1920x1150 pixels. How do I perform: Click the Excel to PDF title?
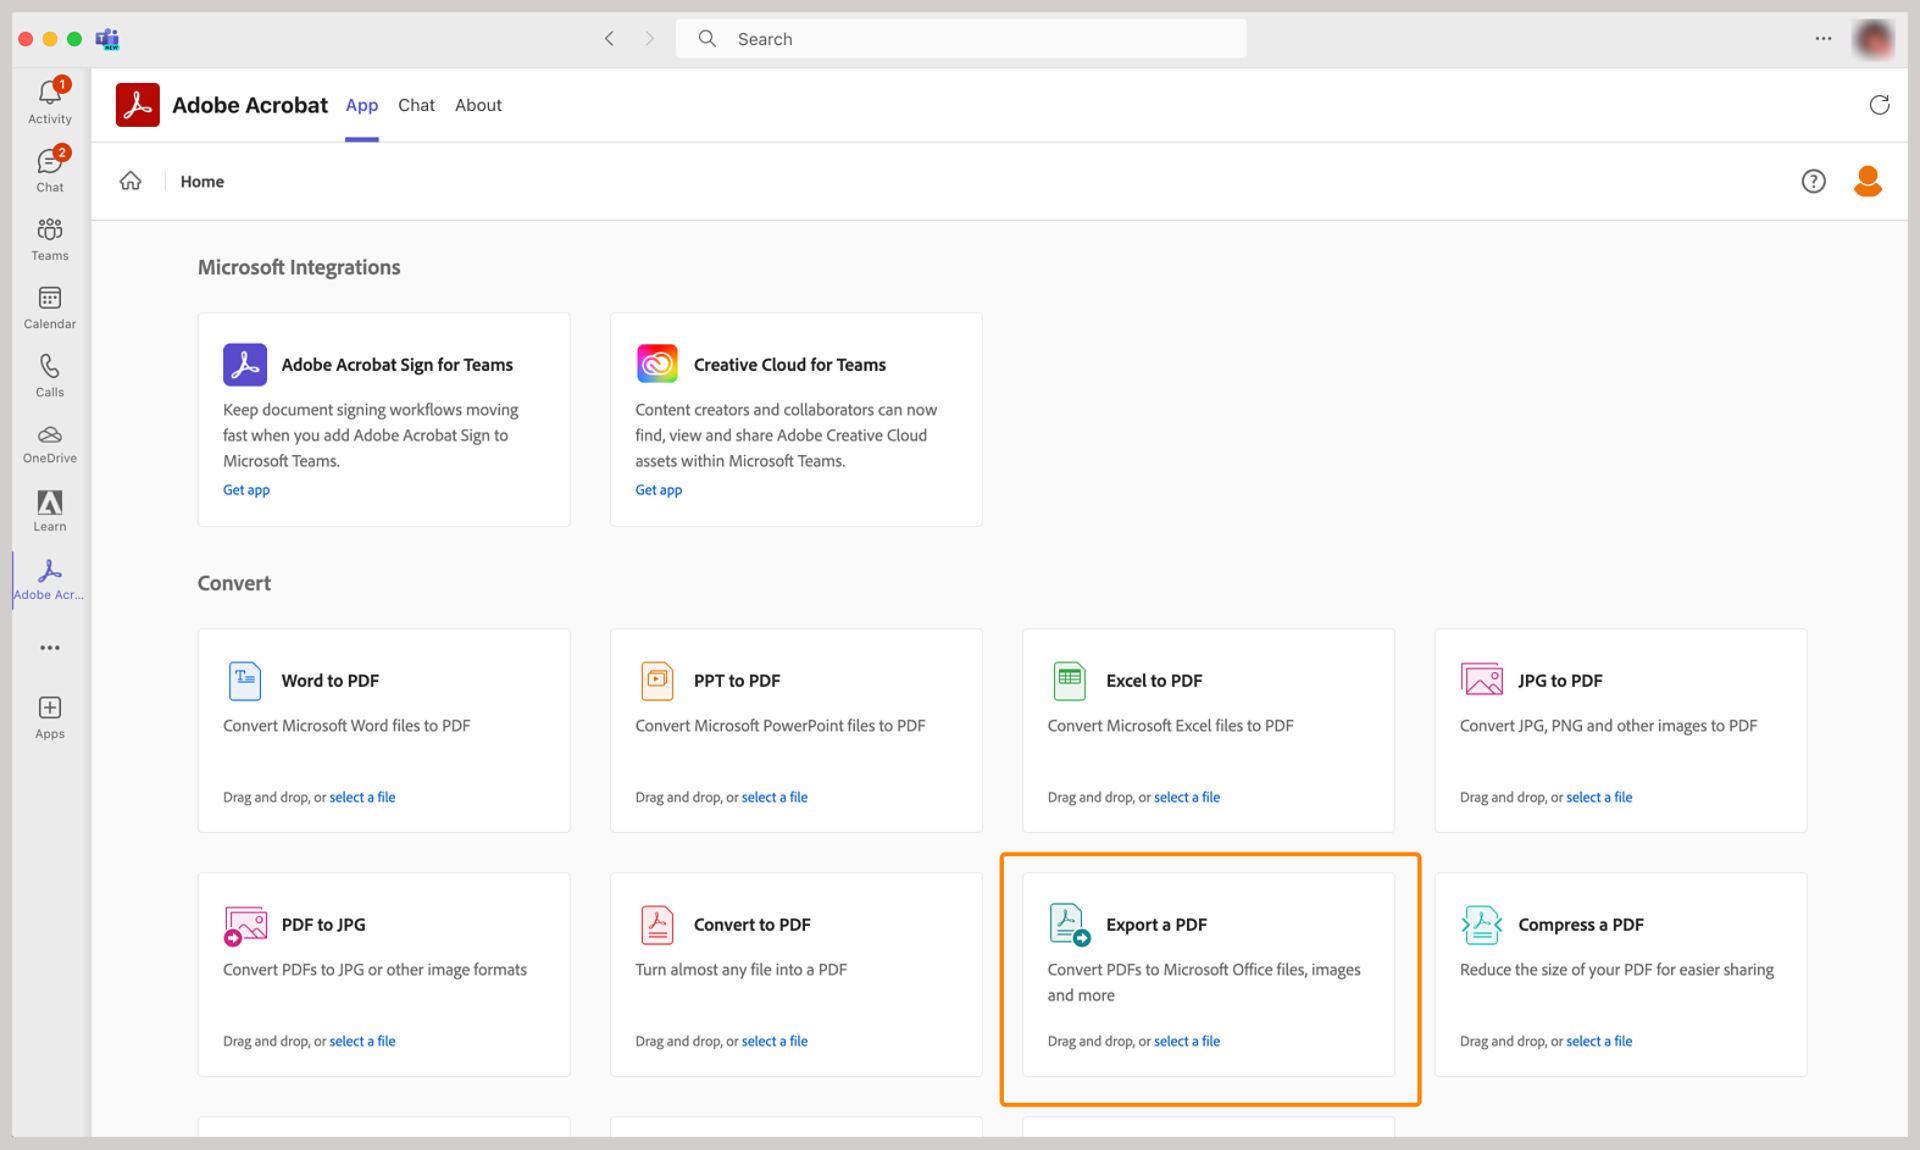click(x=1154, y=681)
